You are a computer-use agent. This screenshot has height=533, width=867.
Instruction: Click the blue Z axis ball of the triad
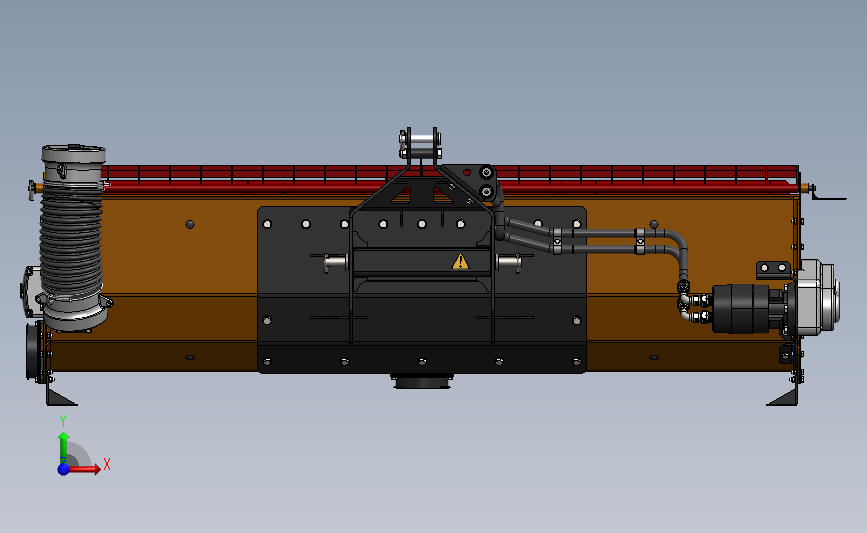coord(64,469)
